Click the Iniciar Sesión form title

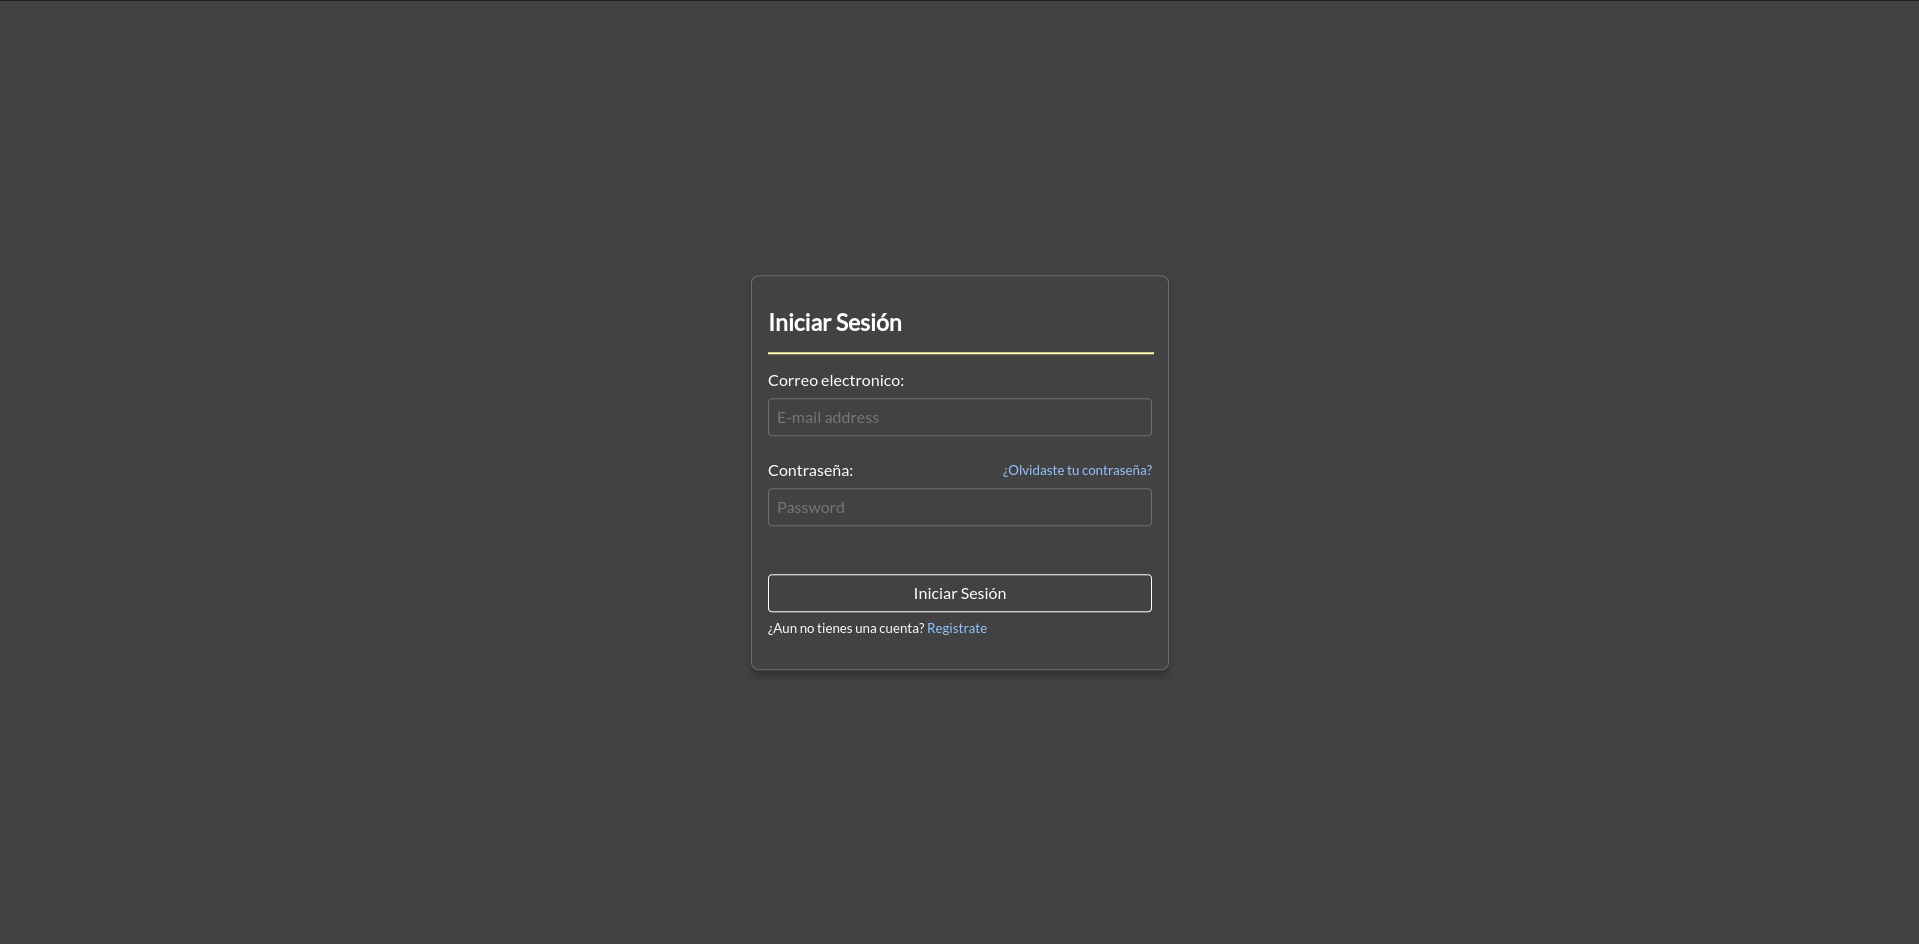pyautogui.click(x=835, y=322)
